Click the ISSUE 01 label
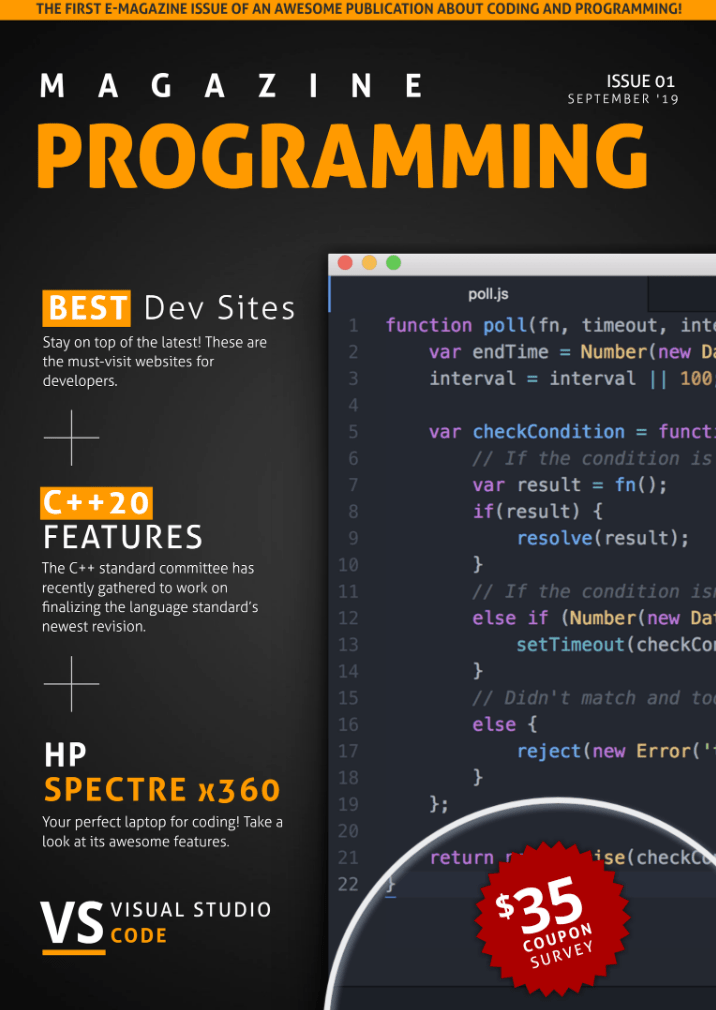The width and height of the screenshot is (716, 1010). [x=640, y=81]
